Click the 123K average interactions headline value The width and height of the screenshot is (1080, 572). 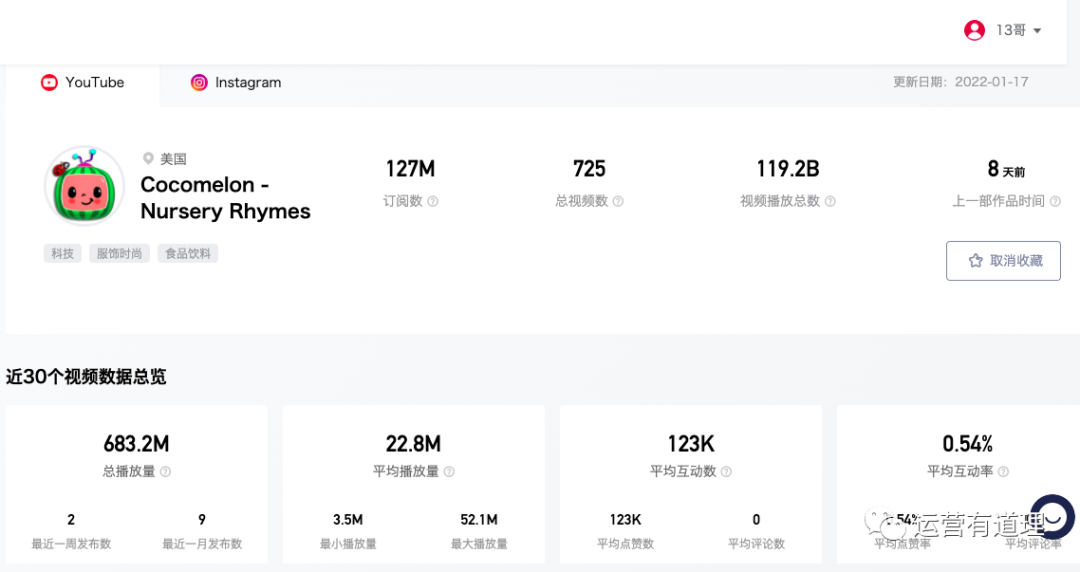(691, 444)
